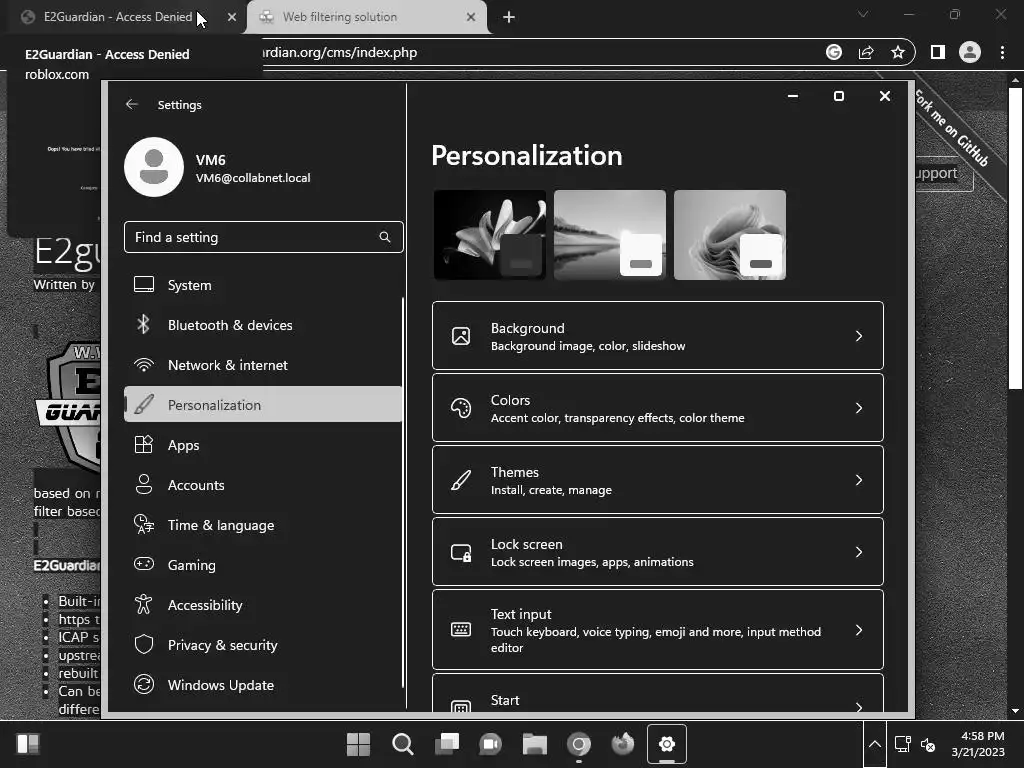Click the Themes brush icon

461,480
